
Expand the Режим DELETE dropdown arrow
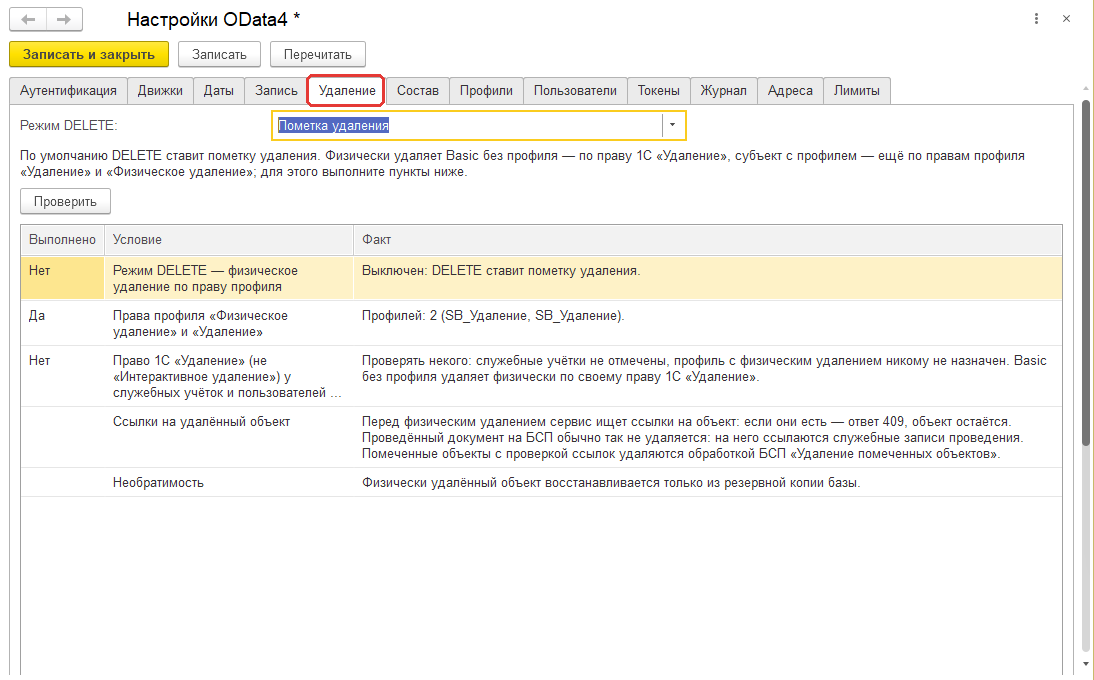point(673,126)
